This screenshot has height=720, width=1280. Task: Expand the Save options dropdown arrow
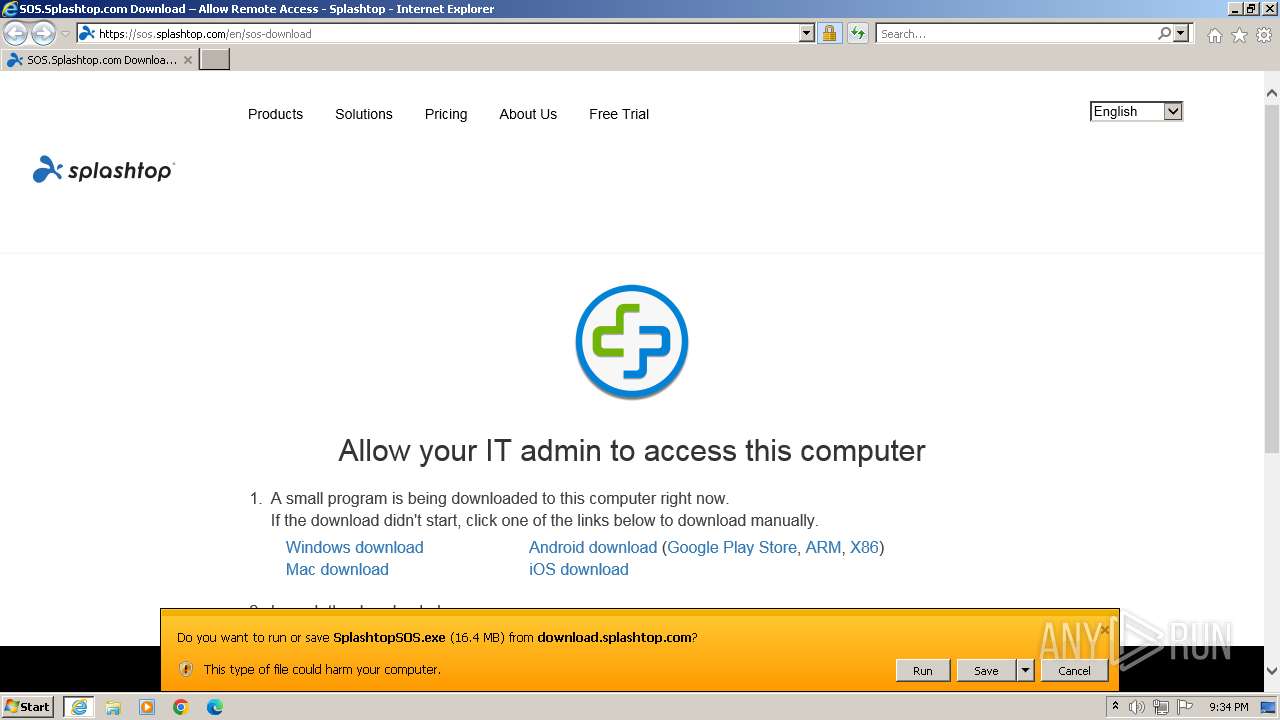click(x=1025, y=671)
